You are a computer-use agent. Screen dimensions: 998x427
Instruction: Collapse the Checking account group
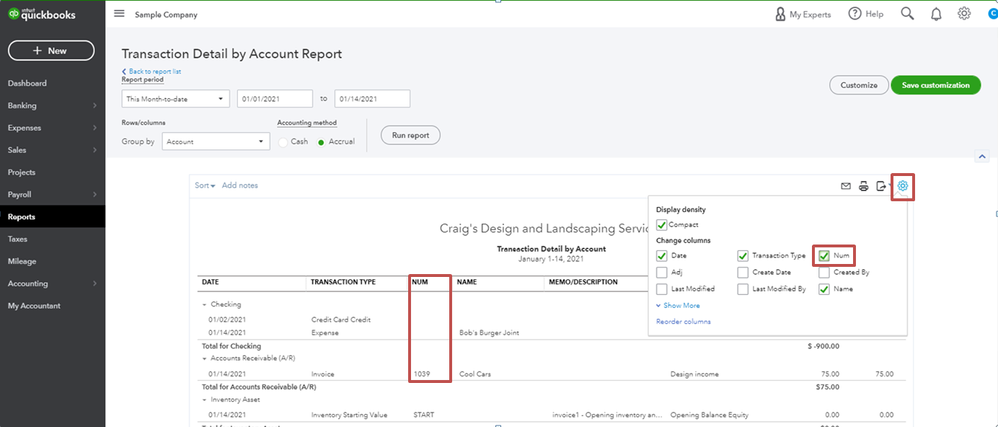[x=206, y=305]
